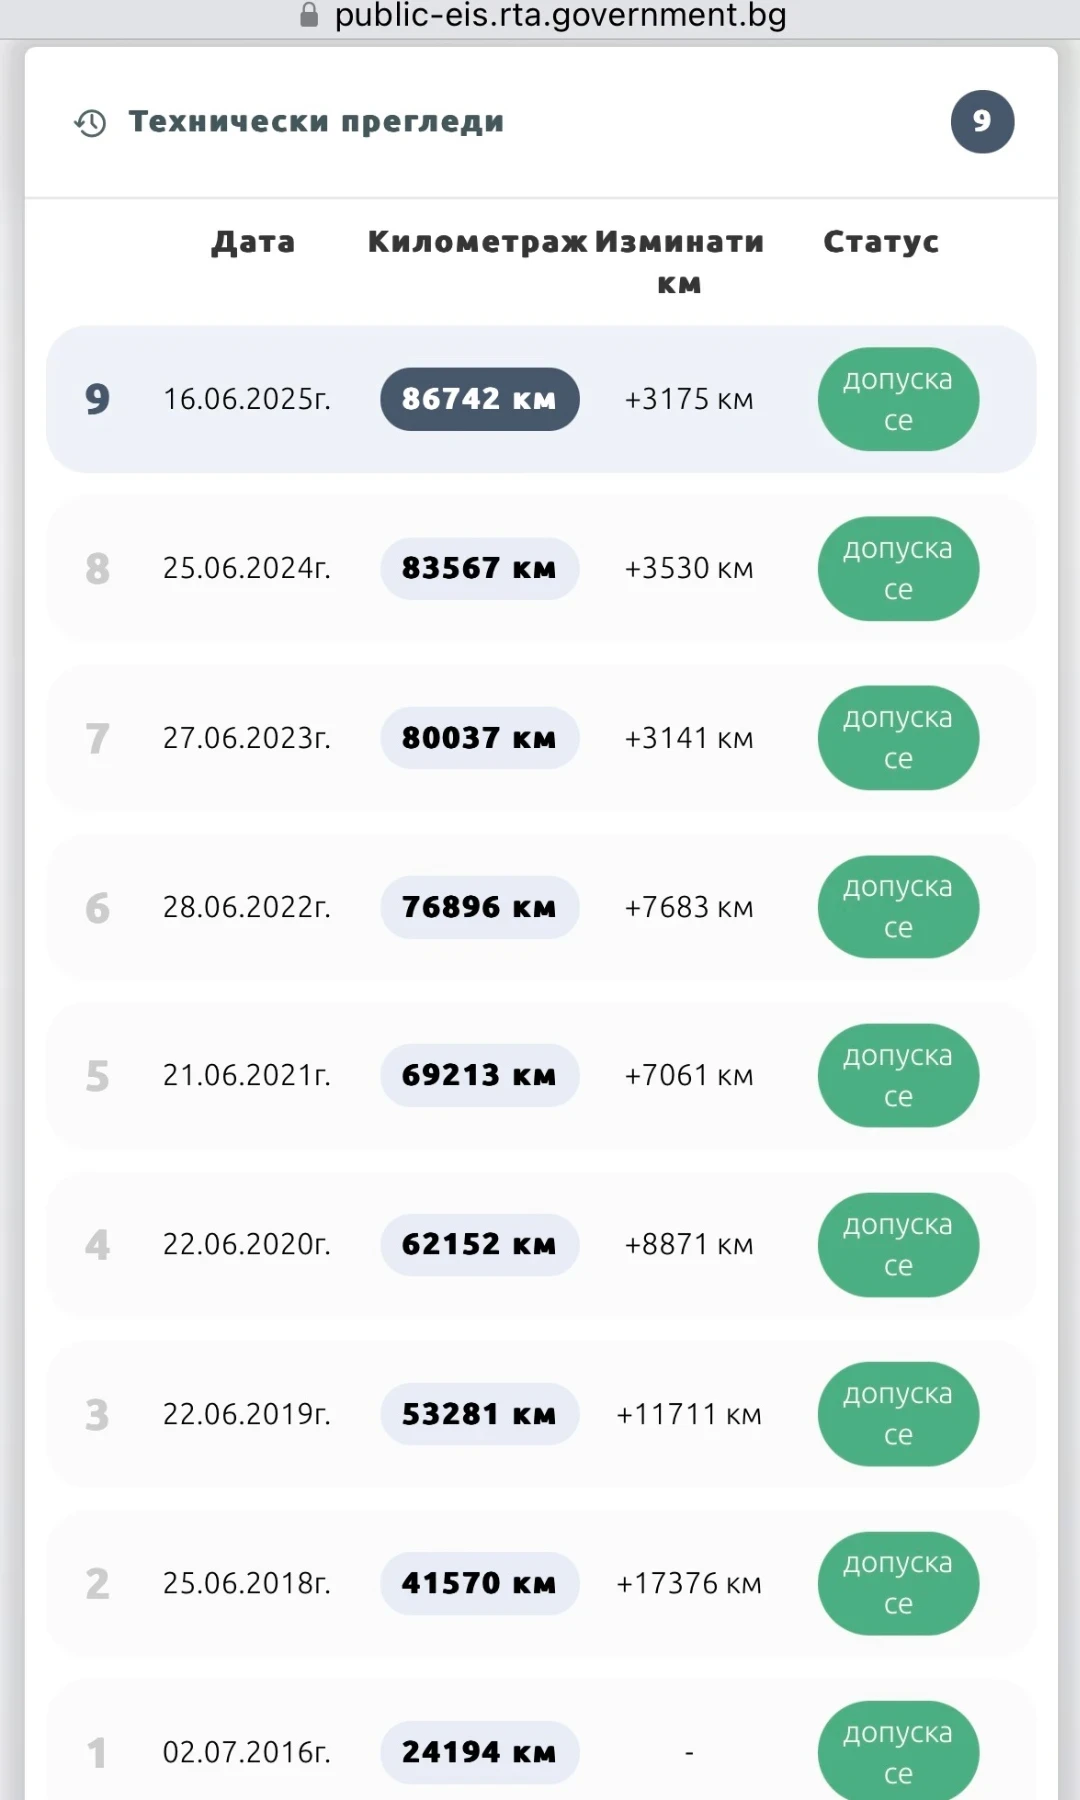Click the count badge showing 9

982,122
